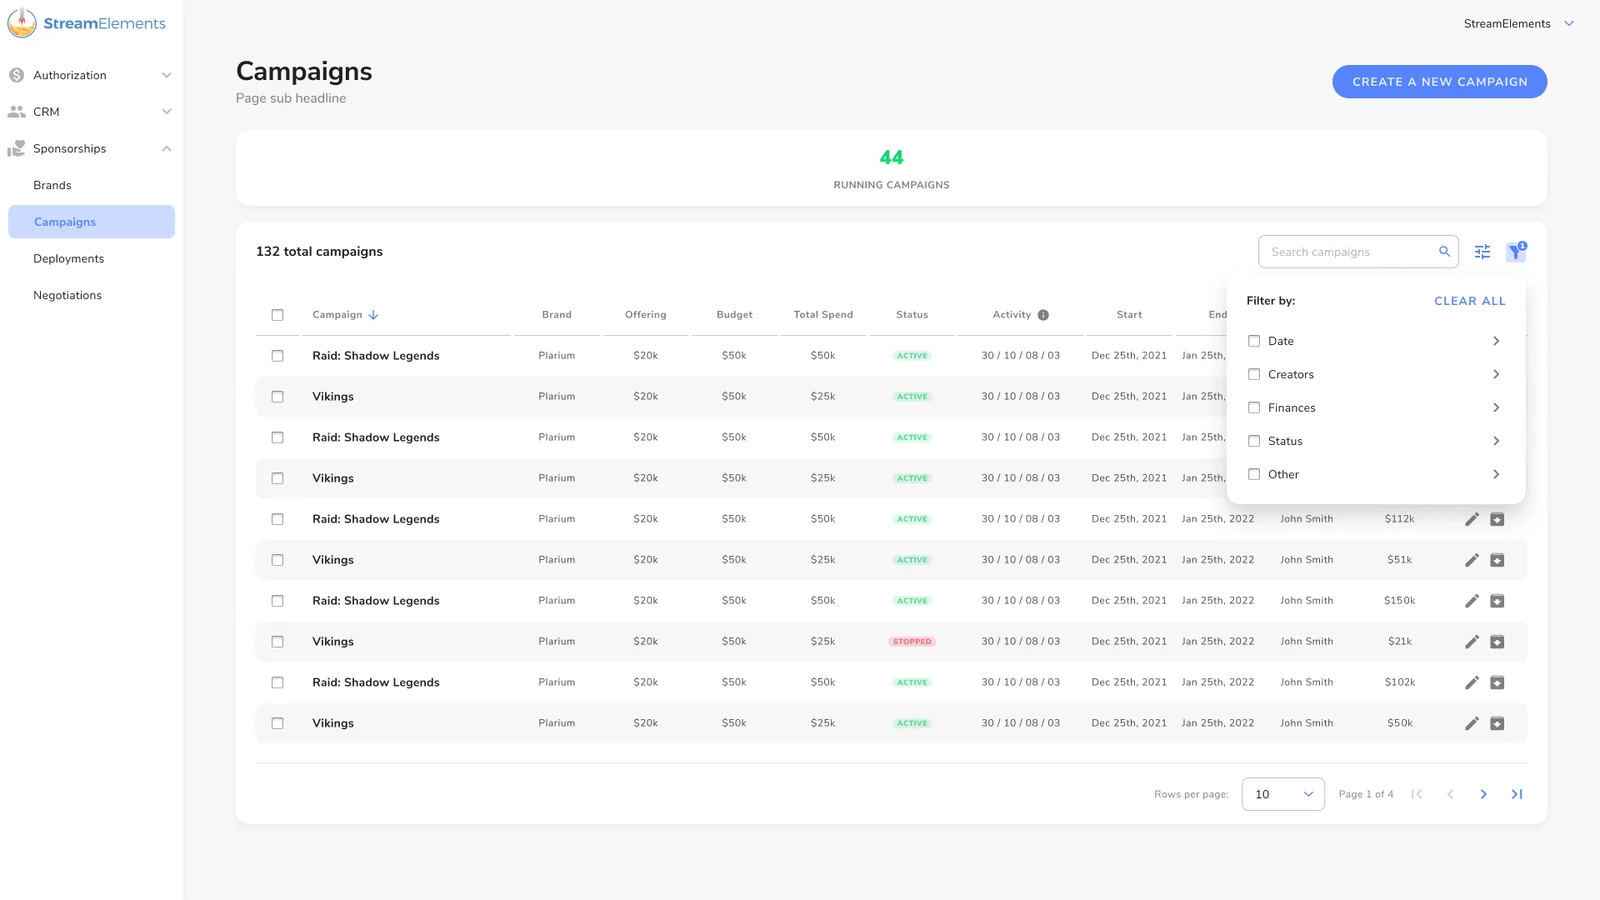Check the first Raid: Shadow Legends row checkbox
The image size is (1600, 900).
click(278, 356)
